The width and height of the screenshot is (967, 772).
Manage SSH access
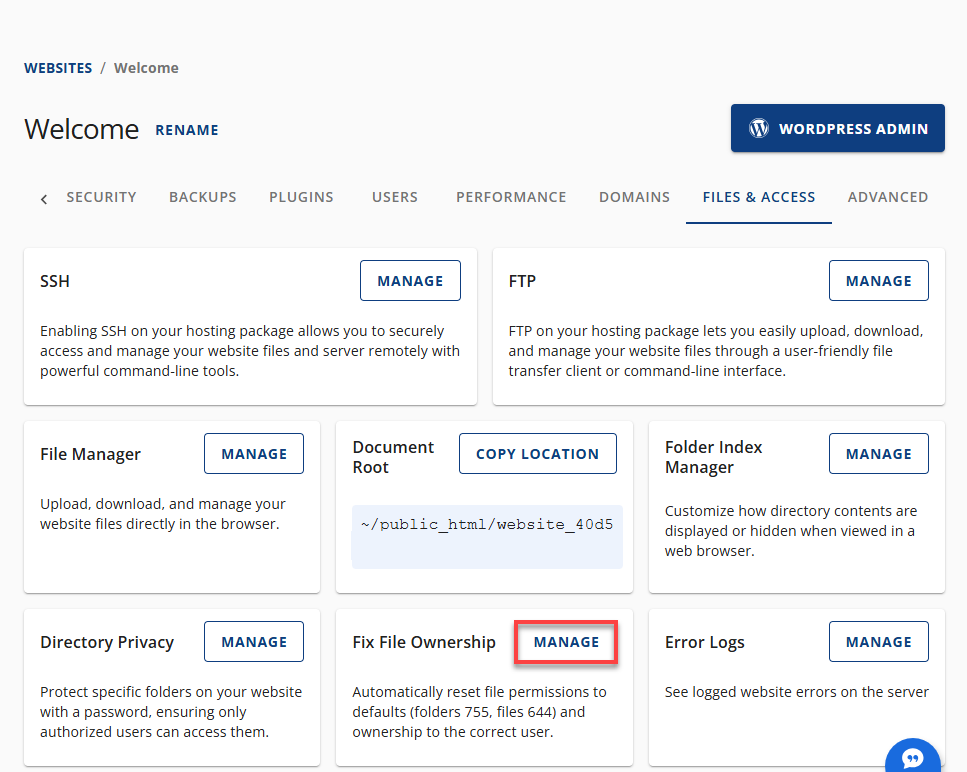coord(410,280)
